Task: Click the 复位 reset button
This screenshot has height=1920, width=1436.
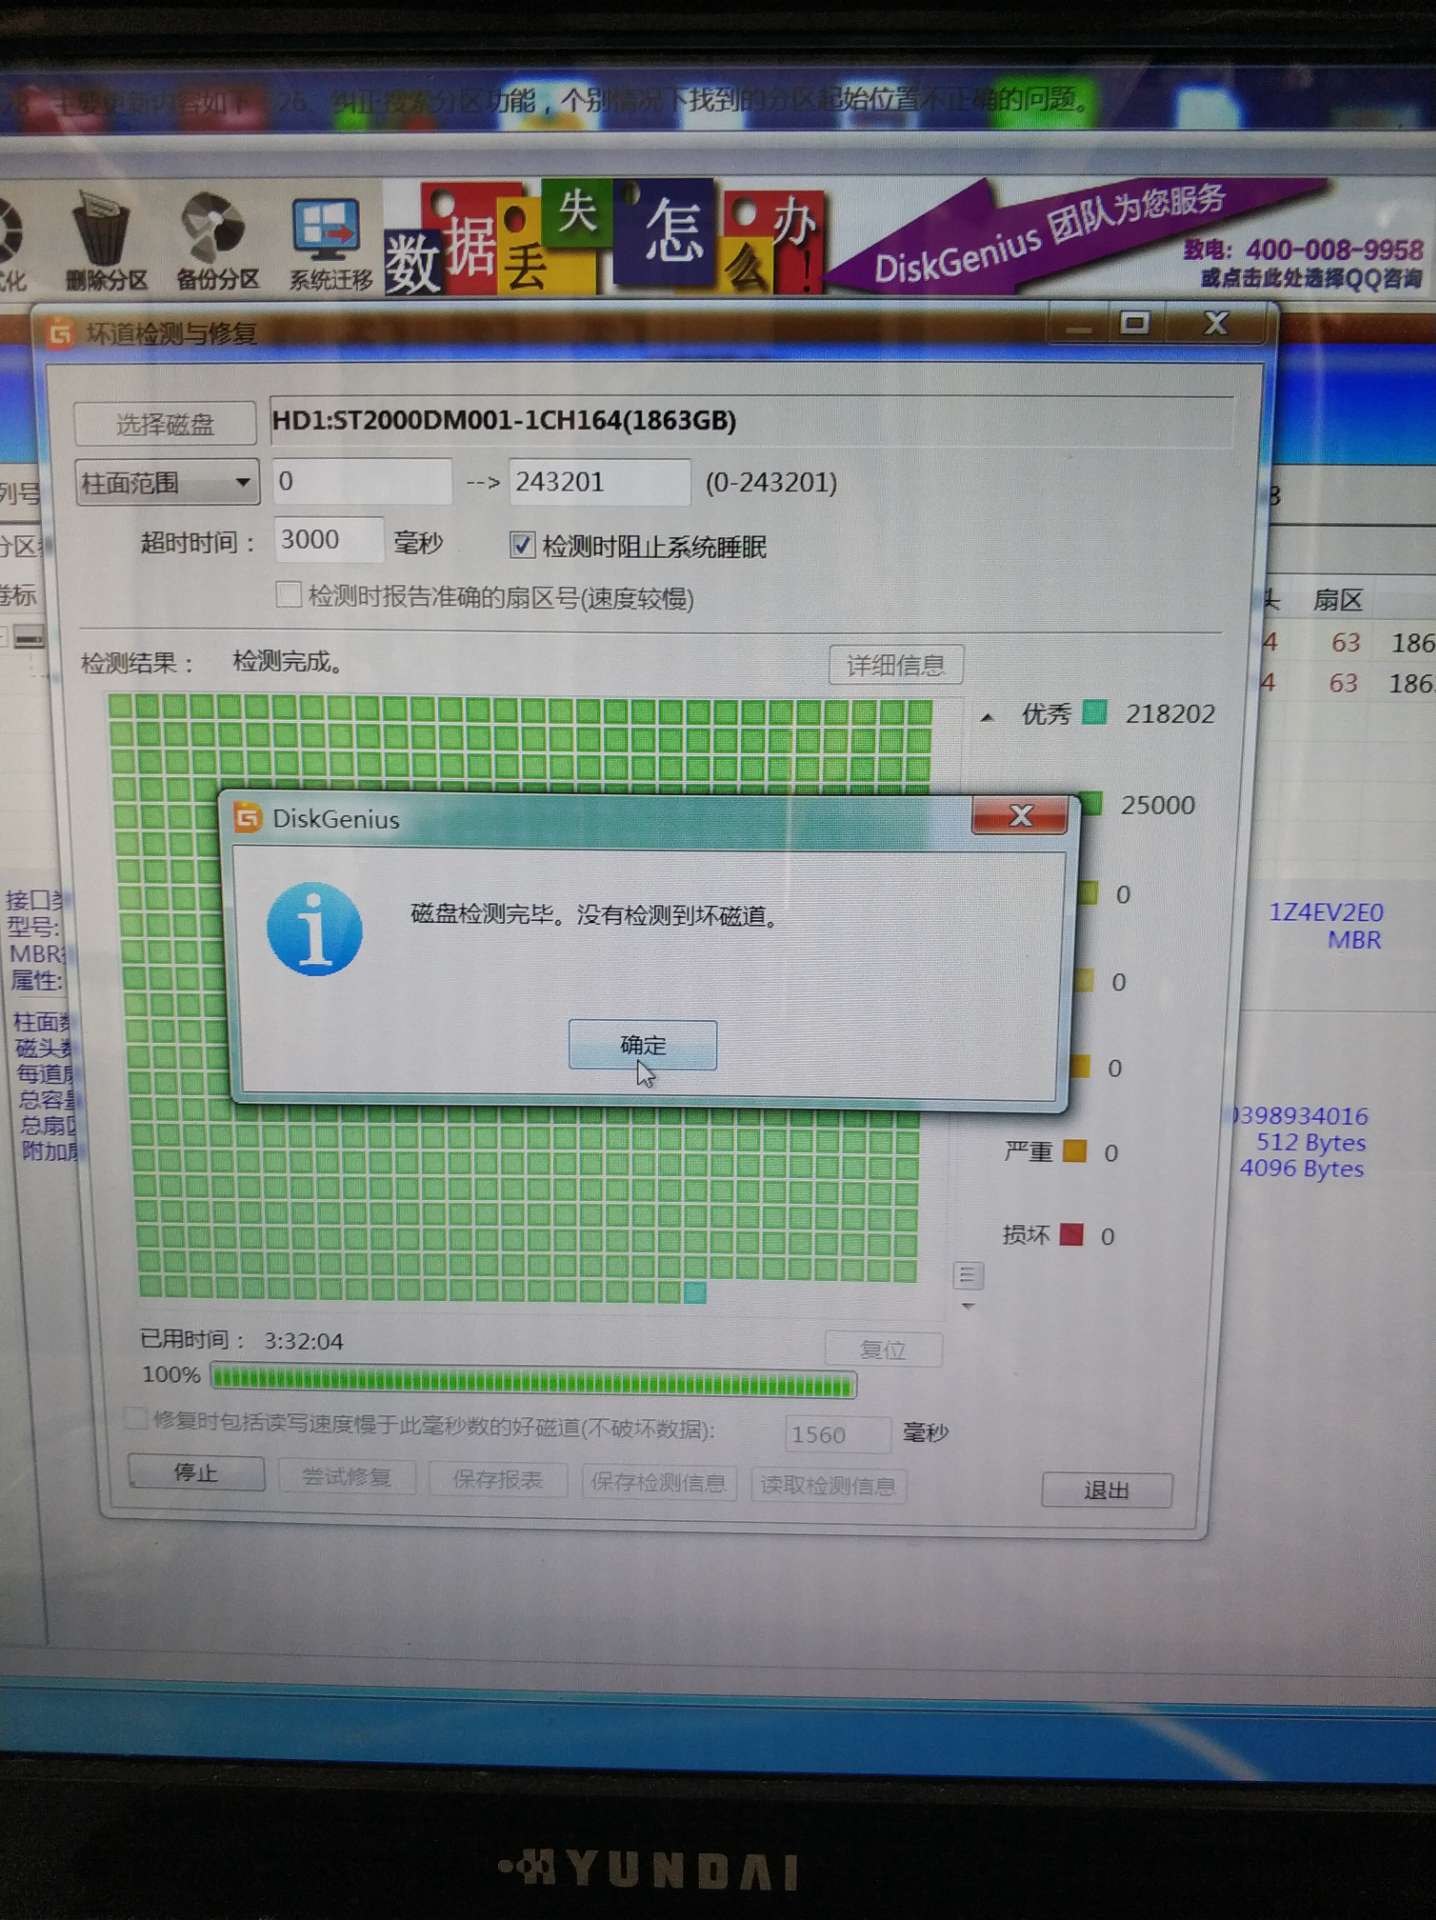Action: [883, 1350]
